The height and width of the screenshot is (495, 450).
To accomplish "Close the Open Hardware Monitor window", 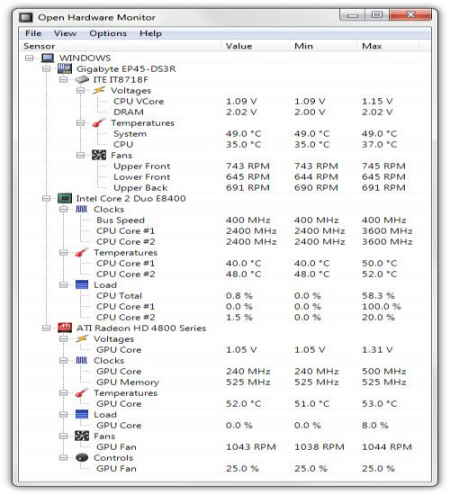I will pyautogui.click(x=410, y=15).
